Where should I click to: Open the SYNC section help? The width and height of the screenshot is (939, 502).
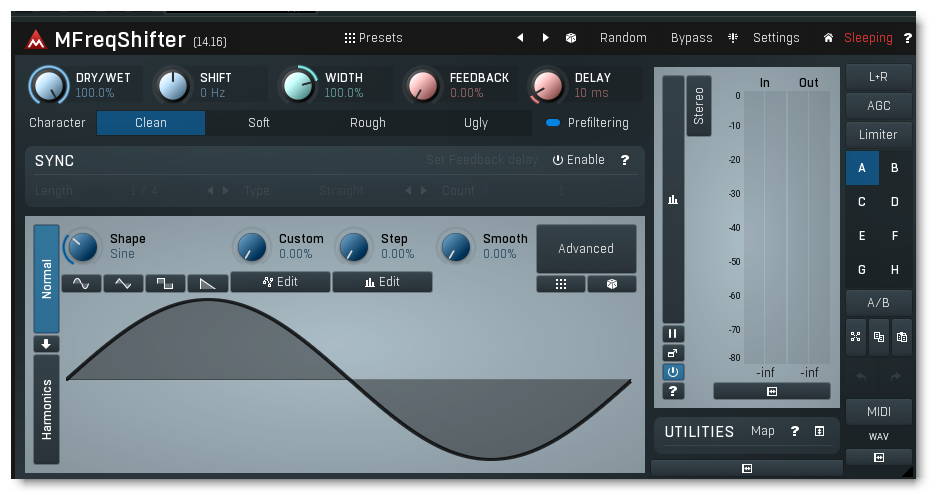pos(625,160)
